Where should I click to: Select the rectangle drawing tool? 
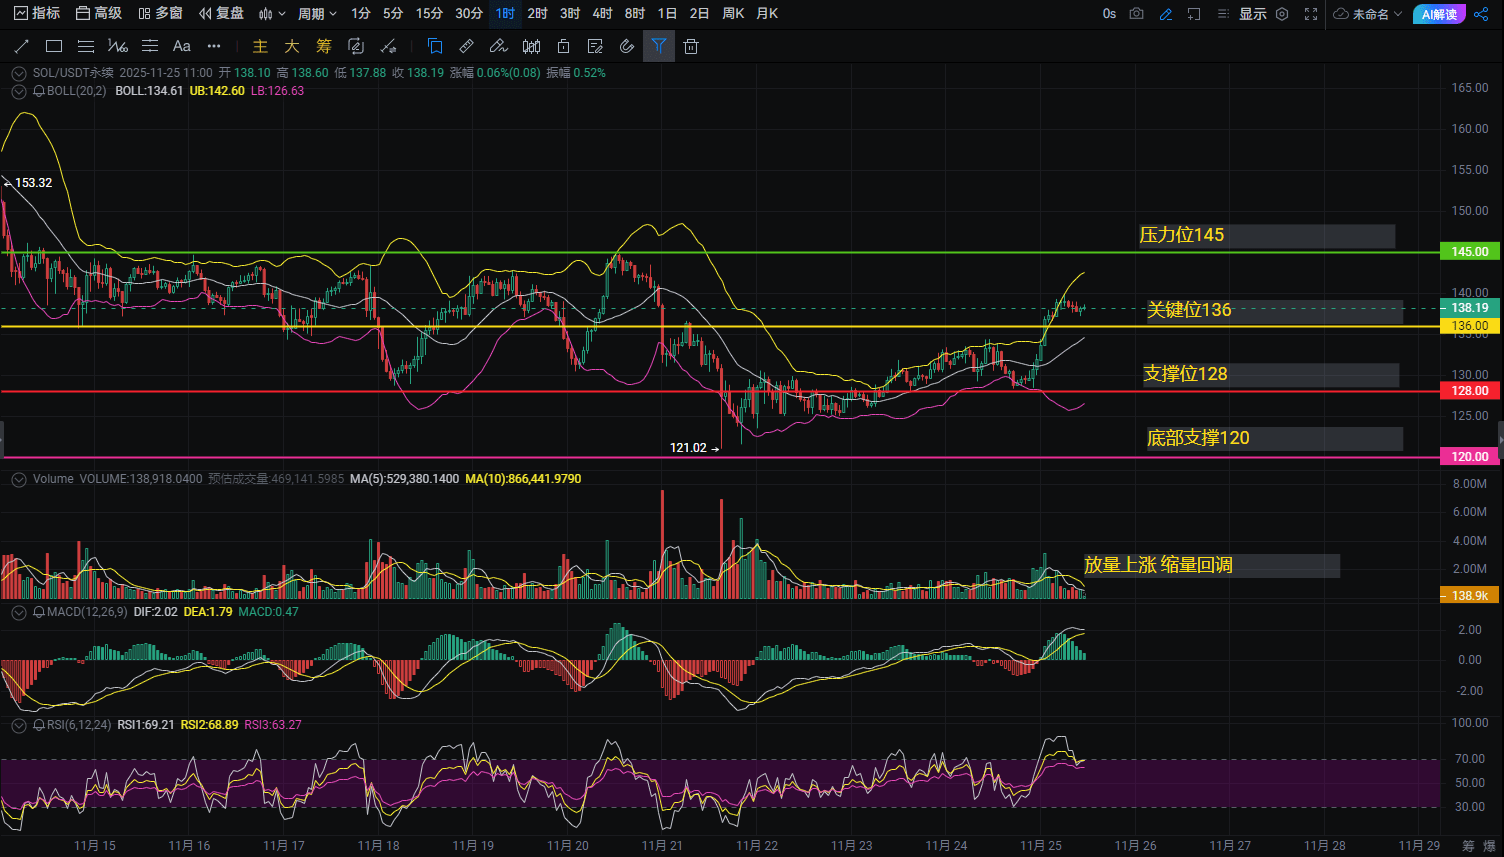point(54,46)
